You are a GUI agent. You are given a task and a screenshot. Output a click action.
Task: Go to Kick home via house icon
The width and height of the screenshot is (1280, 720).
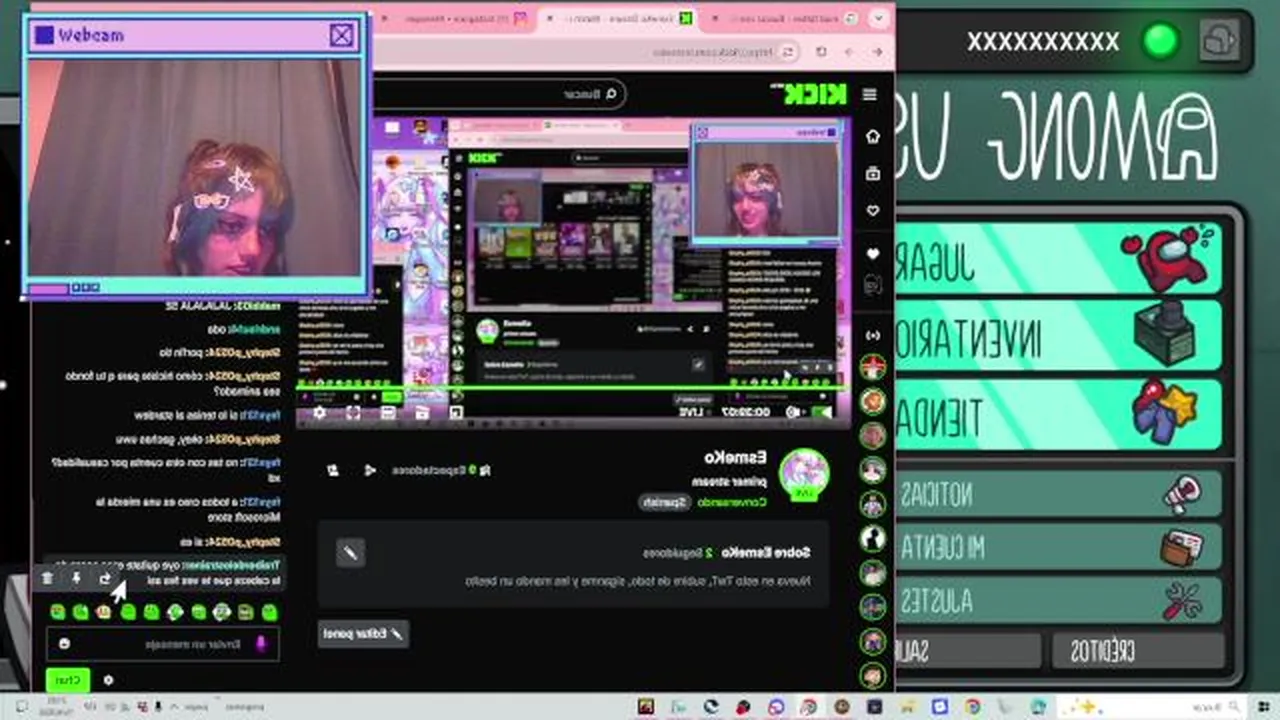tap(872, 136)
